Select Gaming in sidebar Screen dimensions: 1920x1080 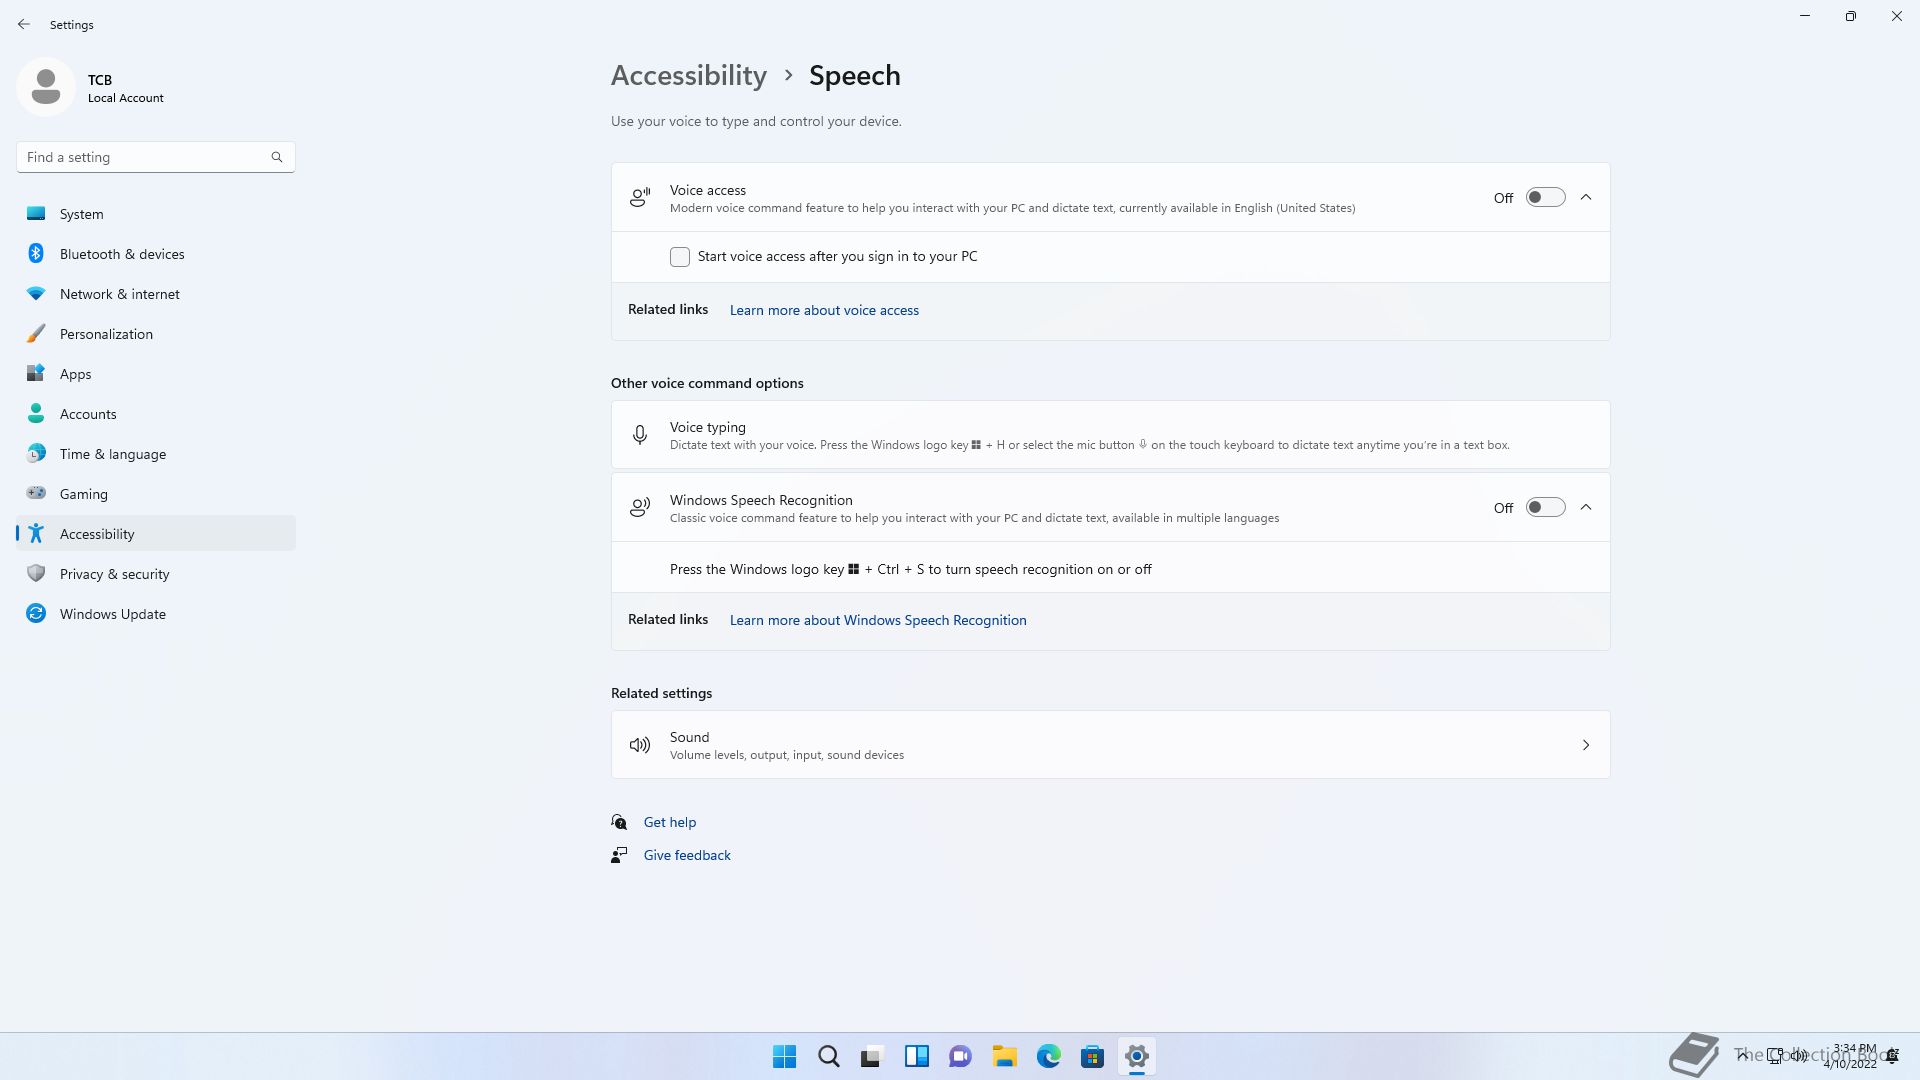pyautogui.click(x=156, y=494)
